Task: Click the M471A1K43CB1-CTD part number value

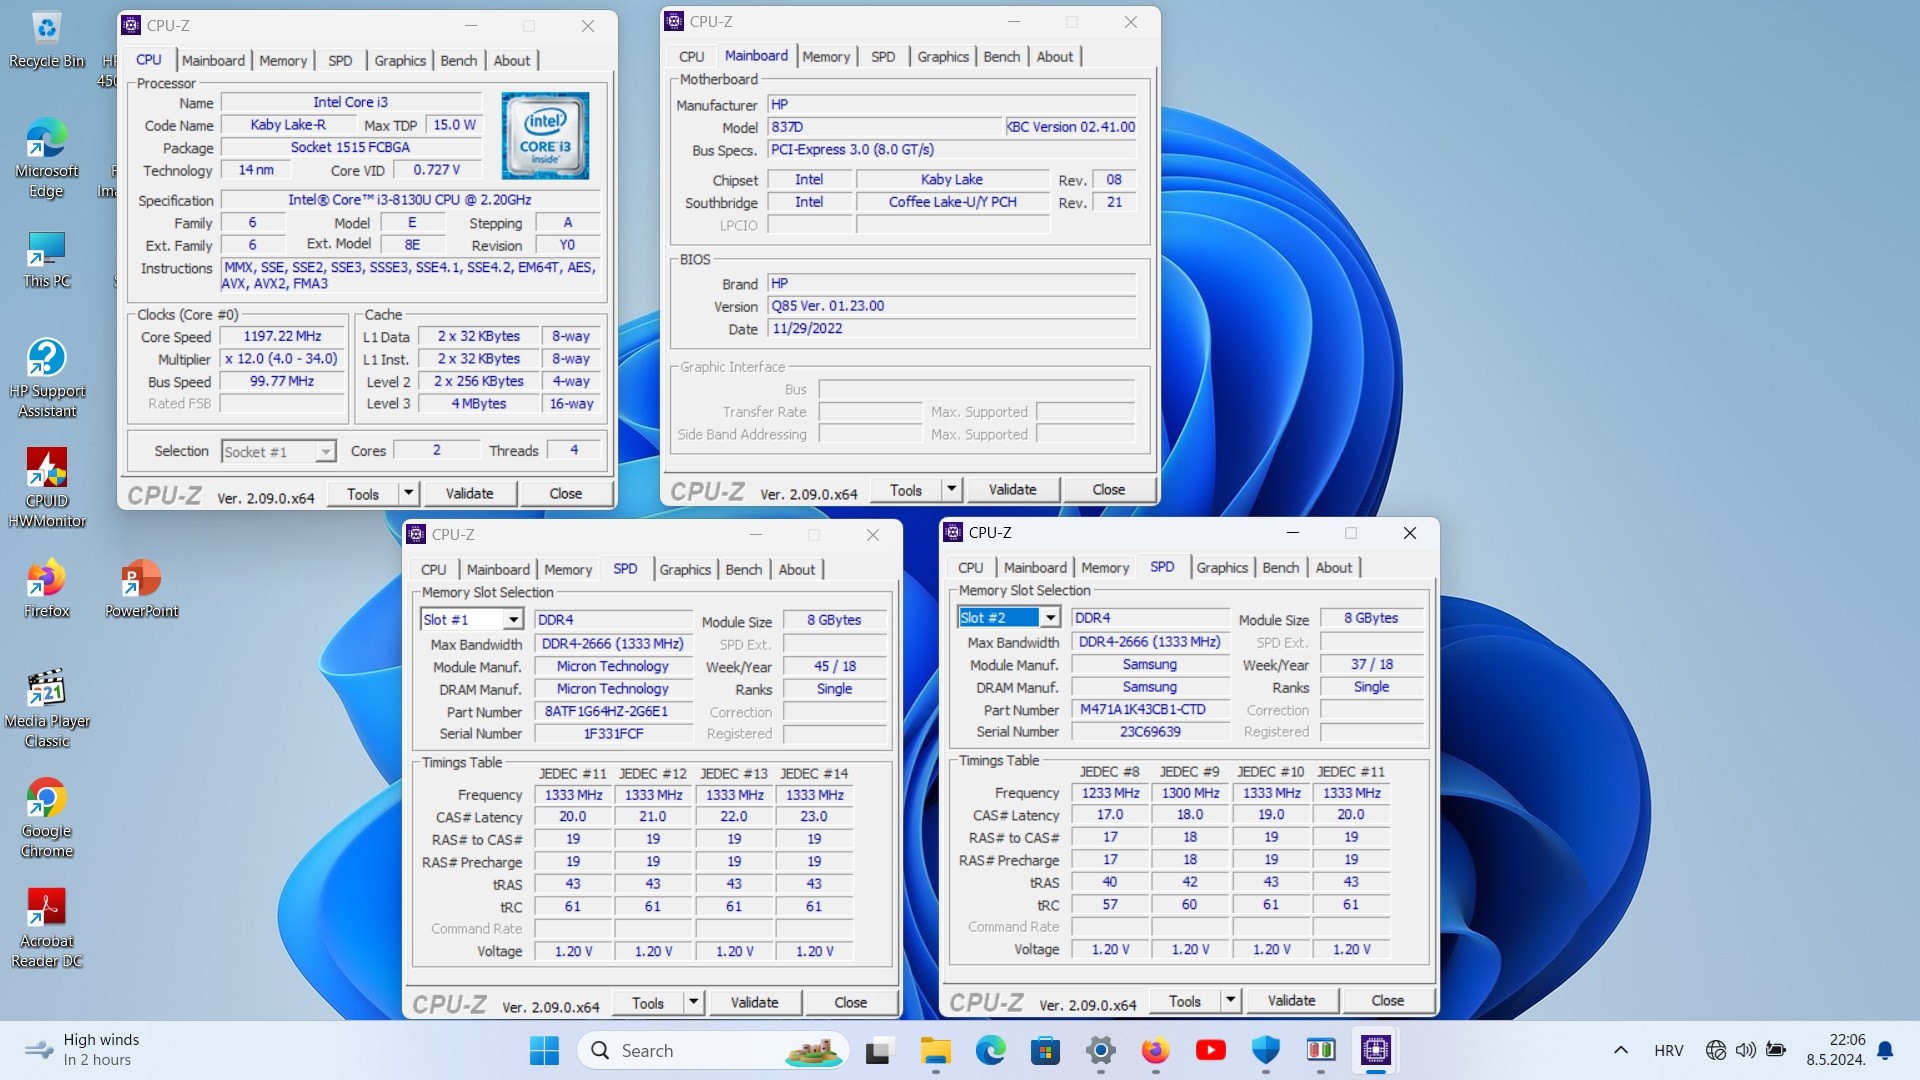Action: pyautogui.click(x=1150, y=709)
